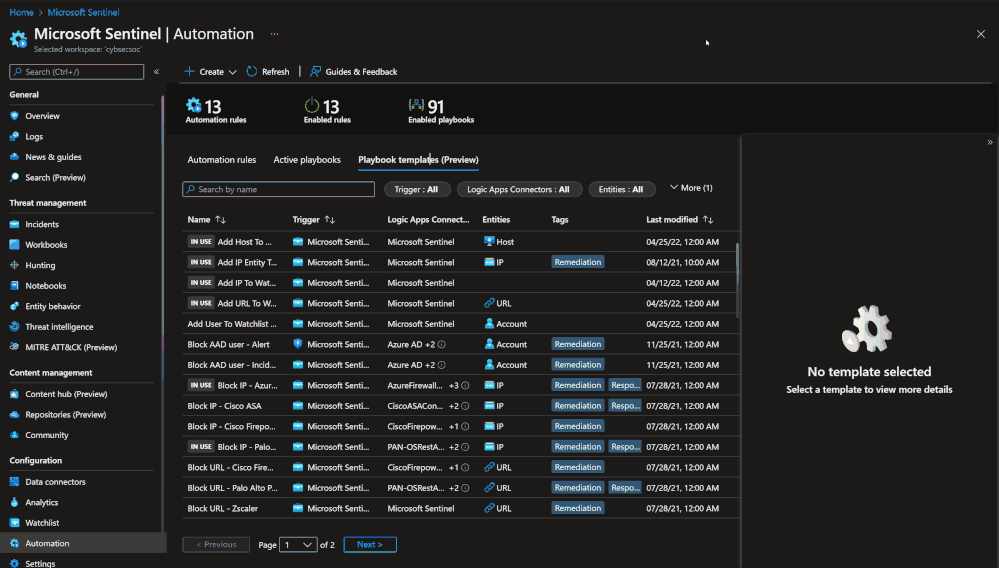Select Entity behavior icon
The height and width of the screenshot is (568, 999).
click(15, 306)
